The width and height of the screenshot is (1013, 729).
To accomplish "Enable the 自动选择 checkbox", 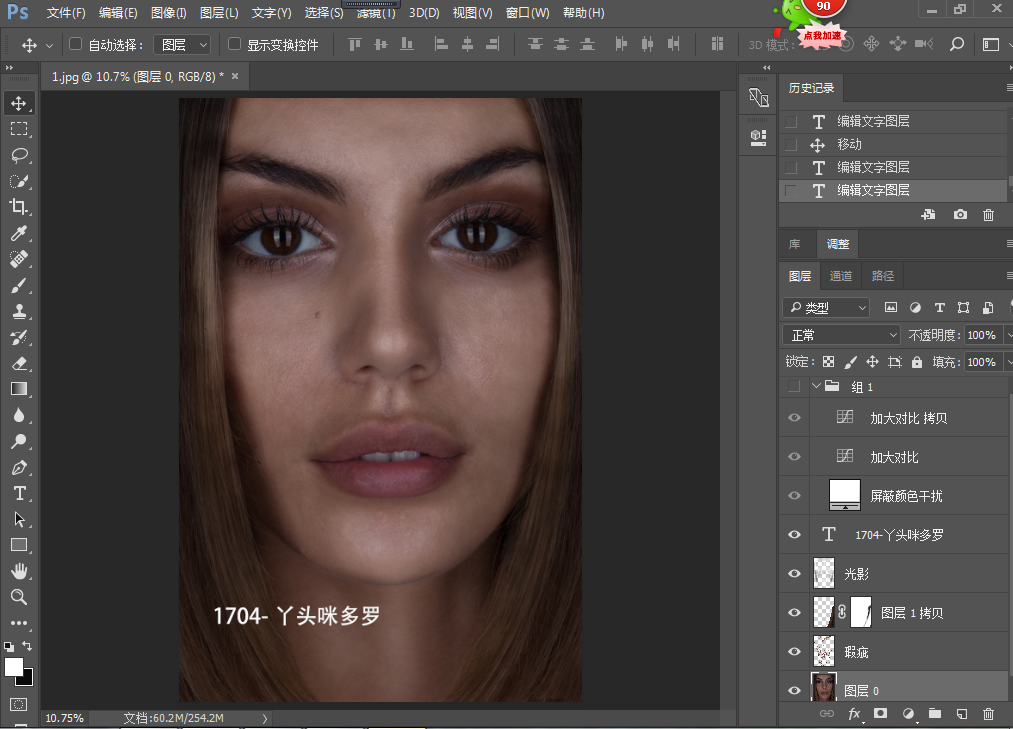I will tap(75, 45).
